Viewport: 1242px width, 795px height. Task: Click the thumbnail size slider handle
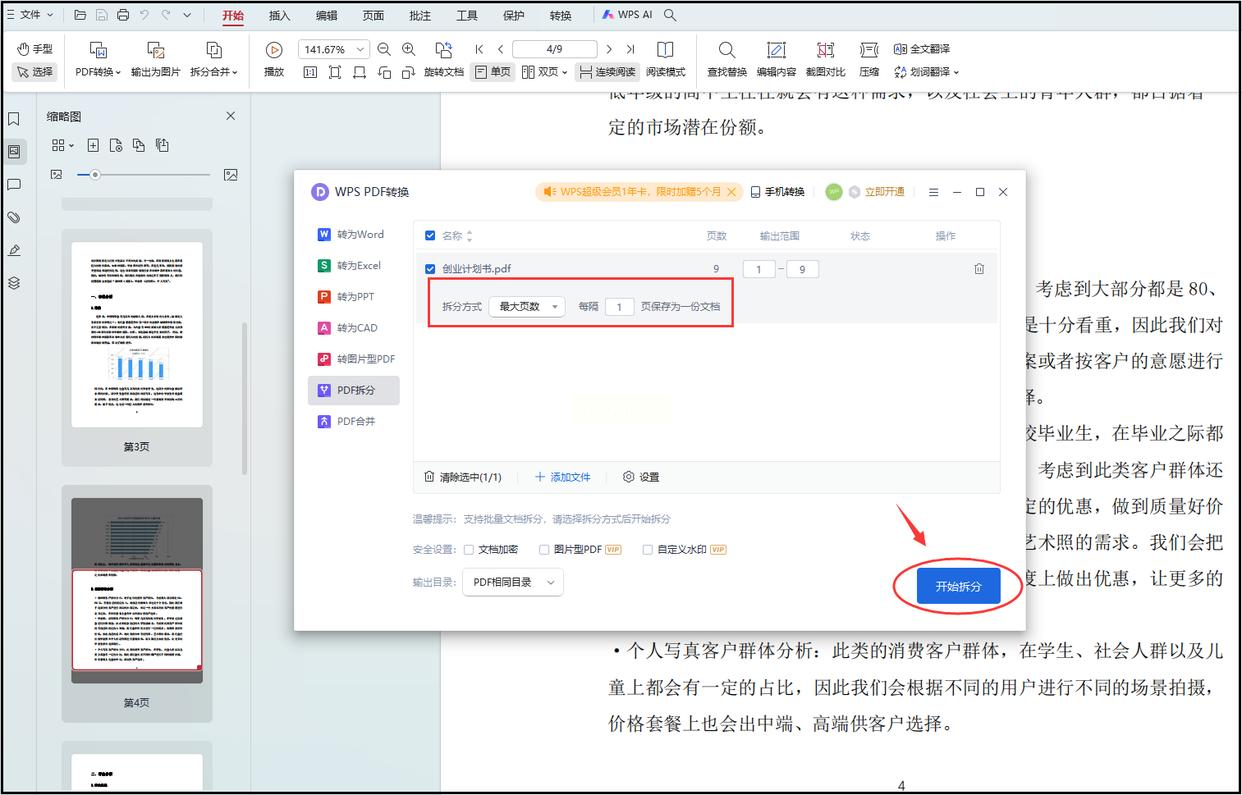95,175
